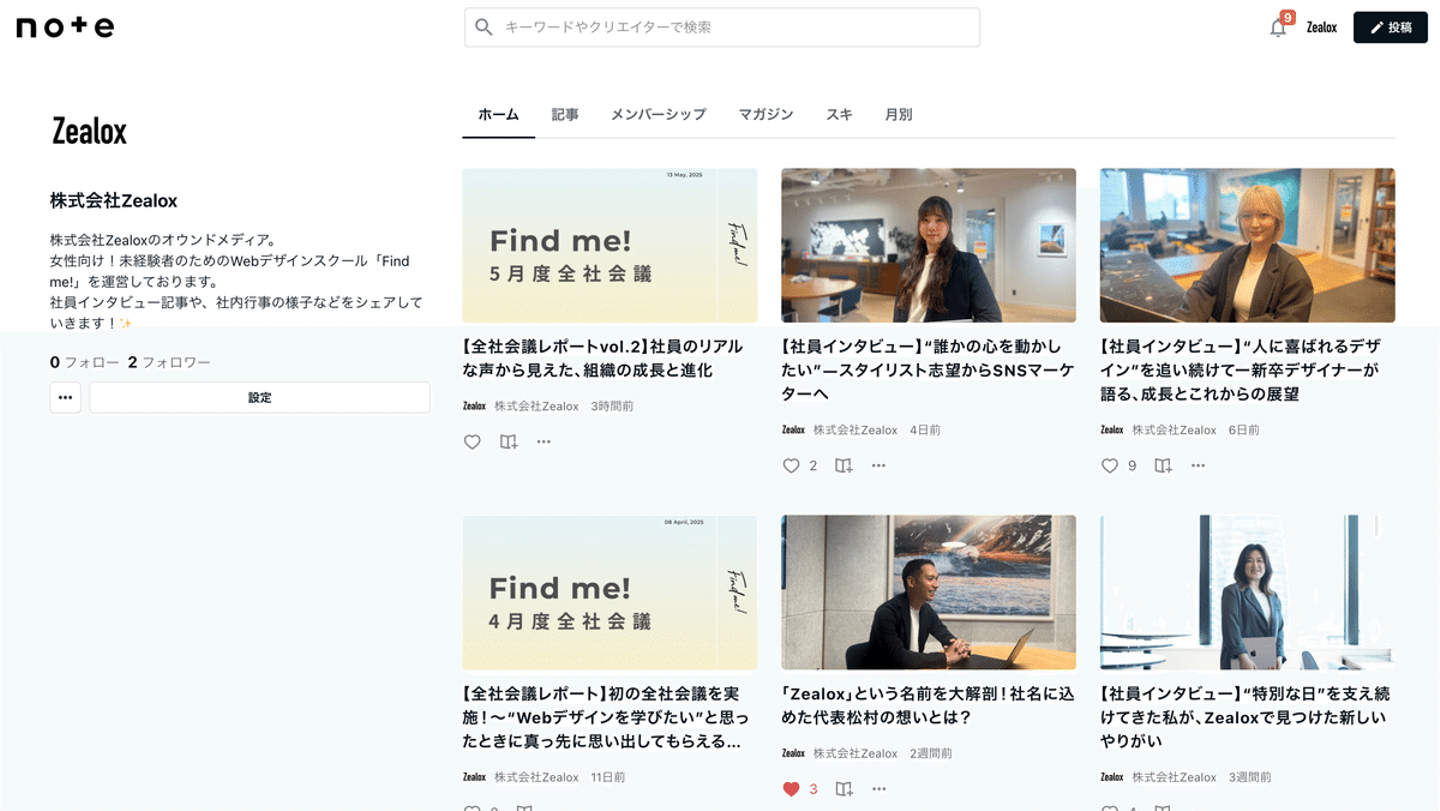Viewport: 1440px width, 811px height.
Task: Like the 新卒デザイナー interview article
Action: (x=1109, y=466)
